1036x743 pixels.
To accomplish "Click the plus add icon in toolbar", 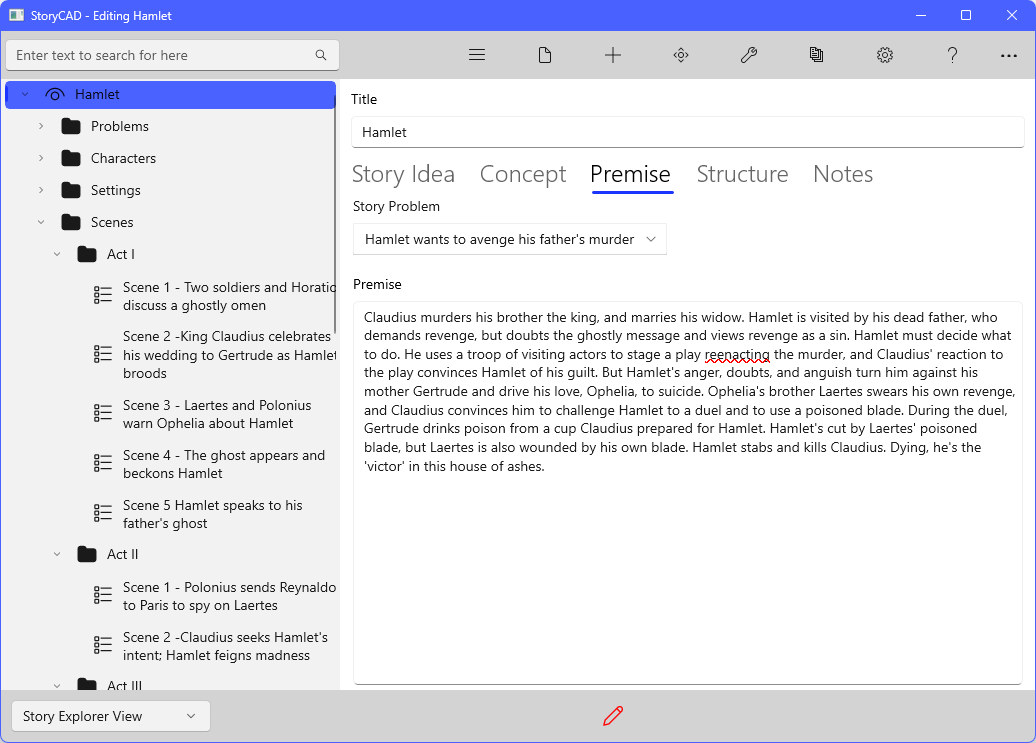I will tap(613, 55).
